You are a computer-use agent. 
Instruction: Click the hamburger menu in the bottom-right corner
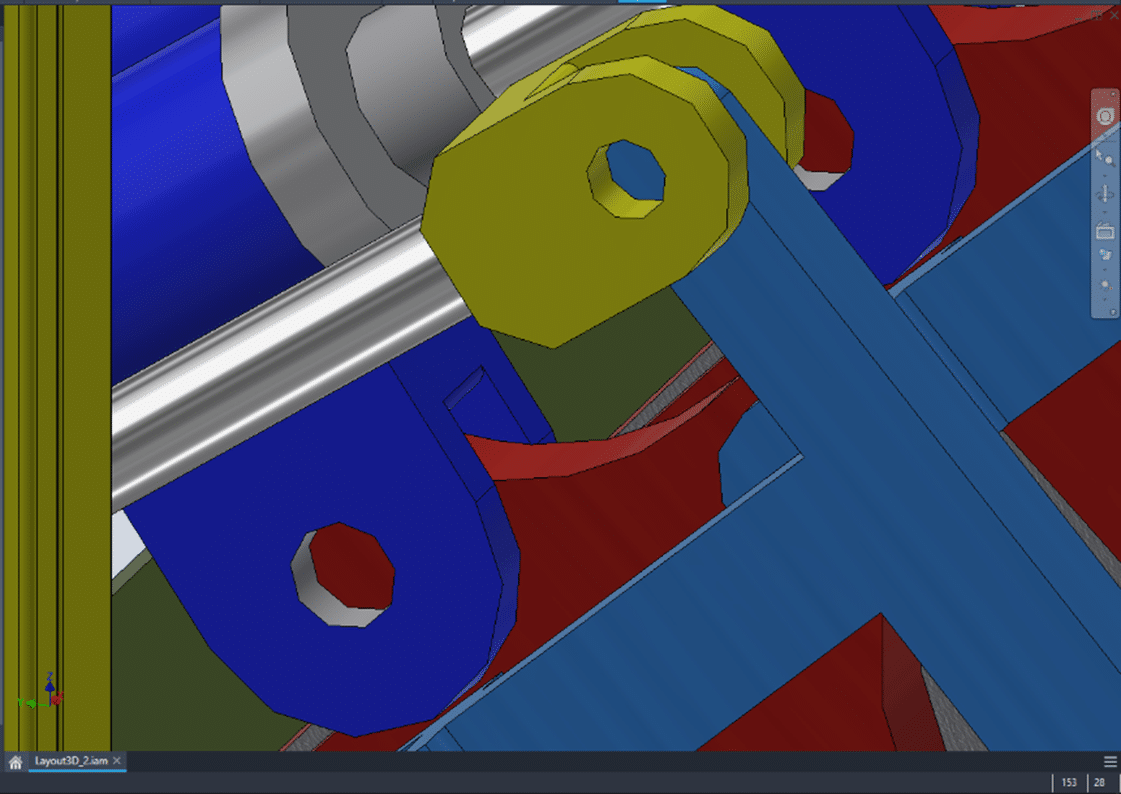(x=1109, y=760)
